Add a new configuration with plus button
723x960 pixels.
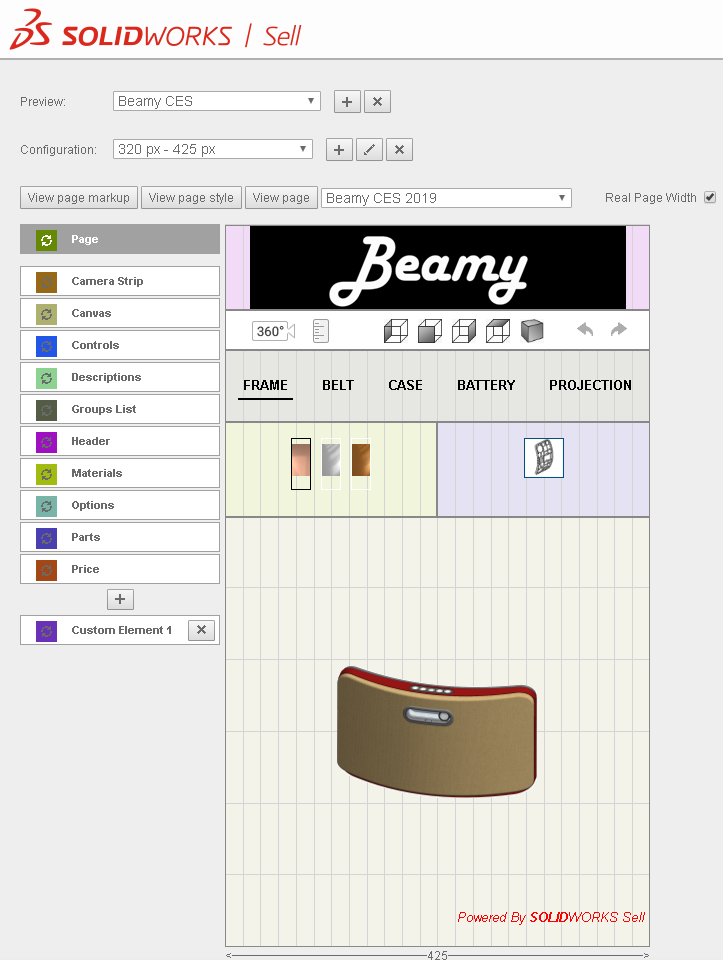coord(339,149)
